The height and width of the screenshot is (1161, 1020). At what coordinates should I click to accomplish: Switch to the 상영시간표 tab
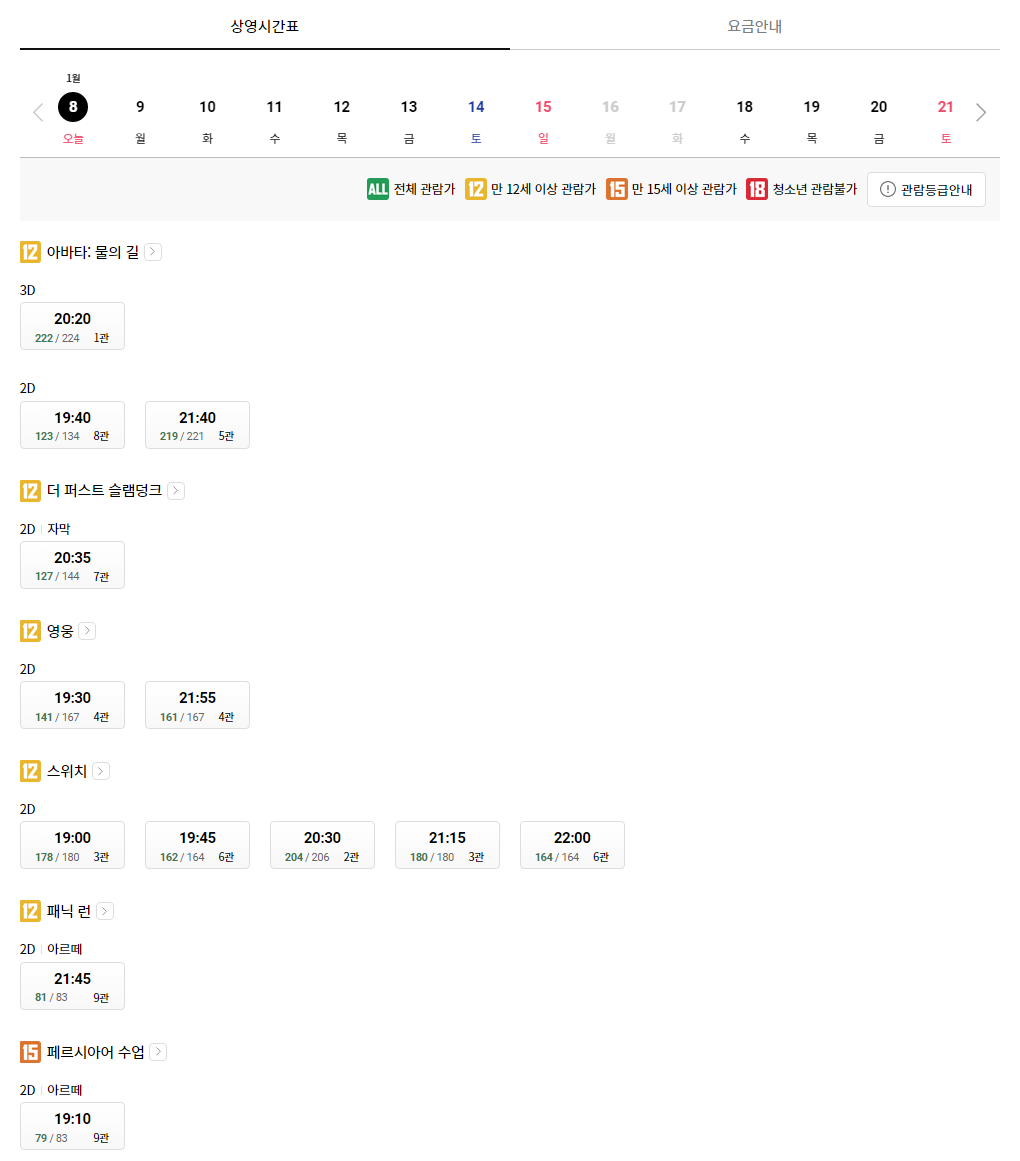tap(264, 26)
